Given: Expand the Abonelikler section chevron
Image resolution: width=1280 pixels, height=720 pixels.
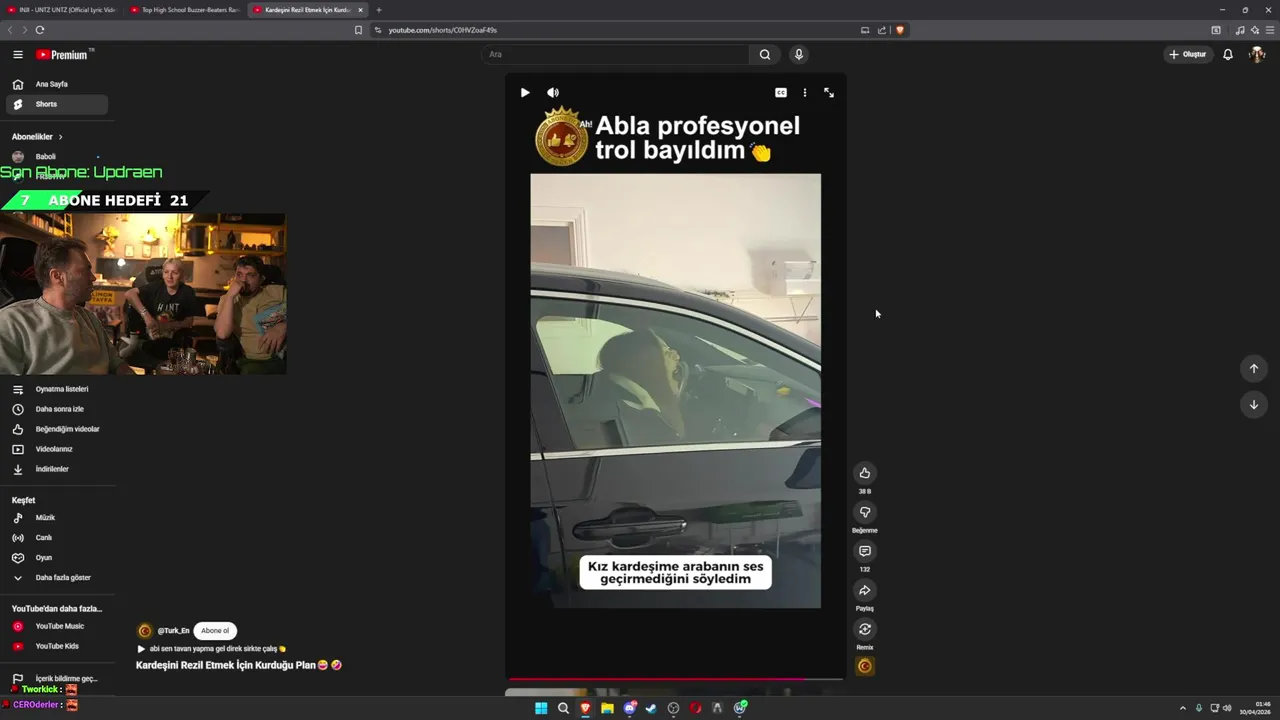Looking at the screenshot, I should [x=60, y=137].
